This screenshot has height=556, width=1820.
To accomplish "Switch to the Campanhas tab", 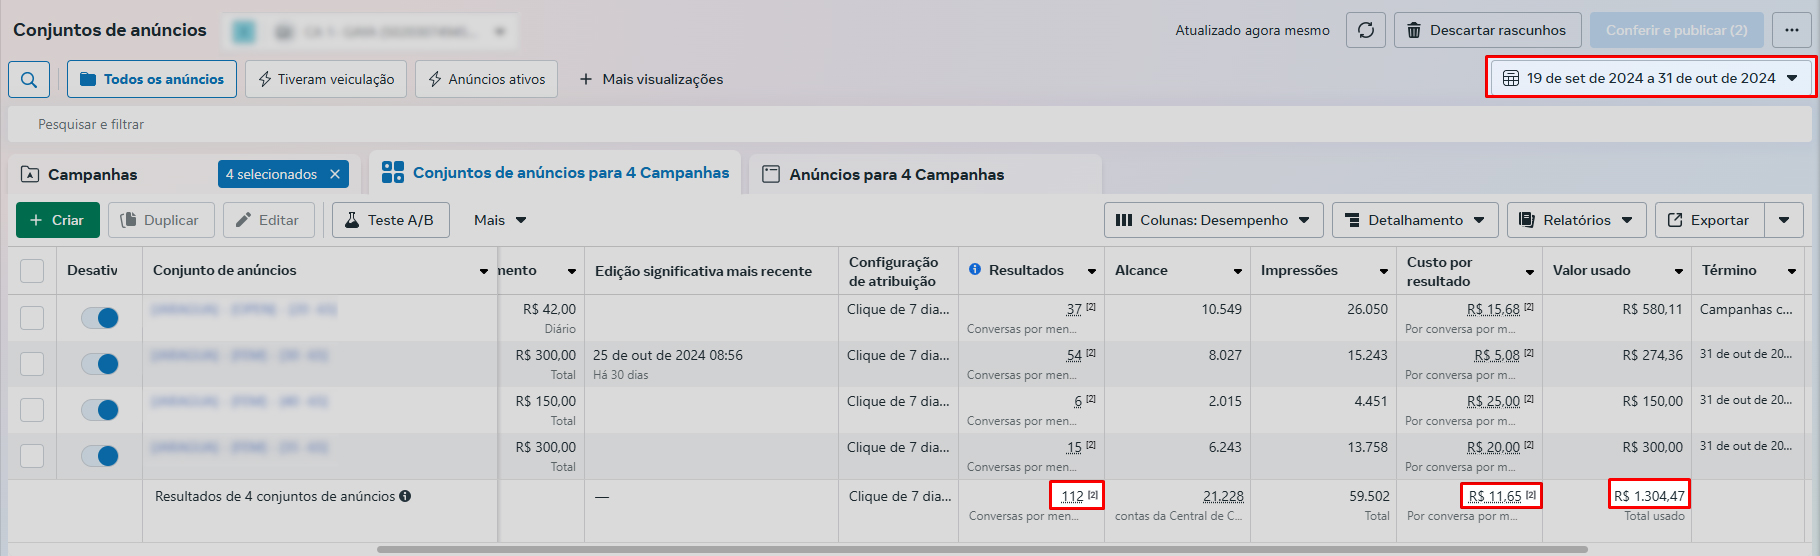I will [93, 174].
